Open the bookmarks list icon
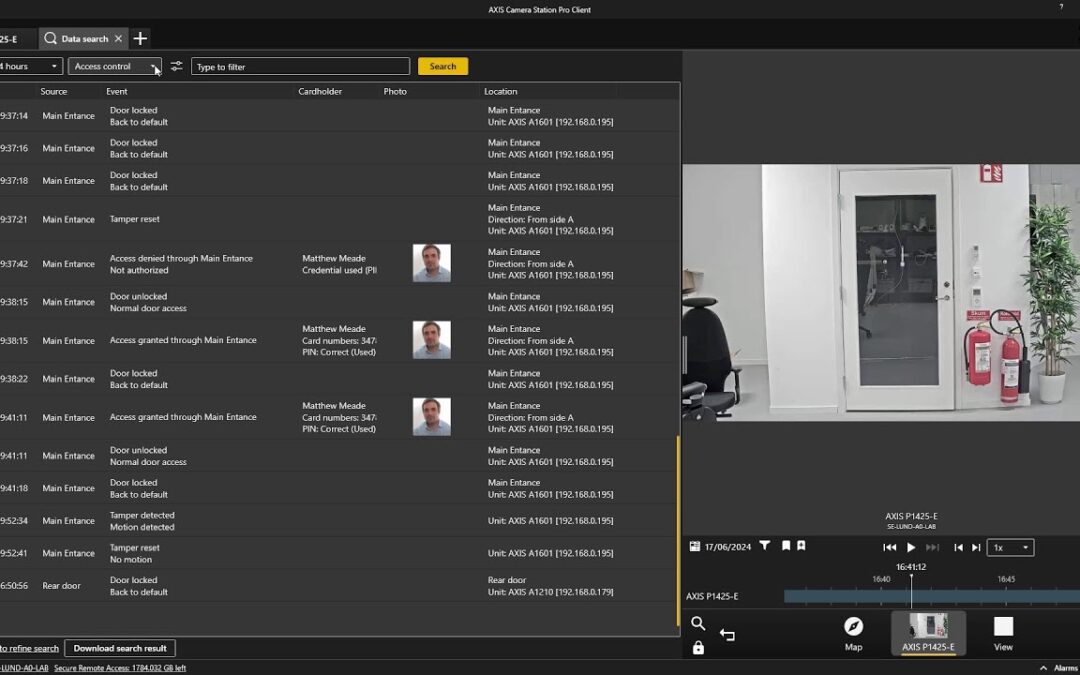The height and width of the screenshot is (675, 1080). (786, 546)
